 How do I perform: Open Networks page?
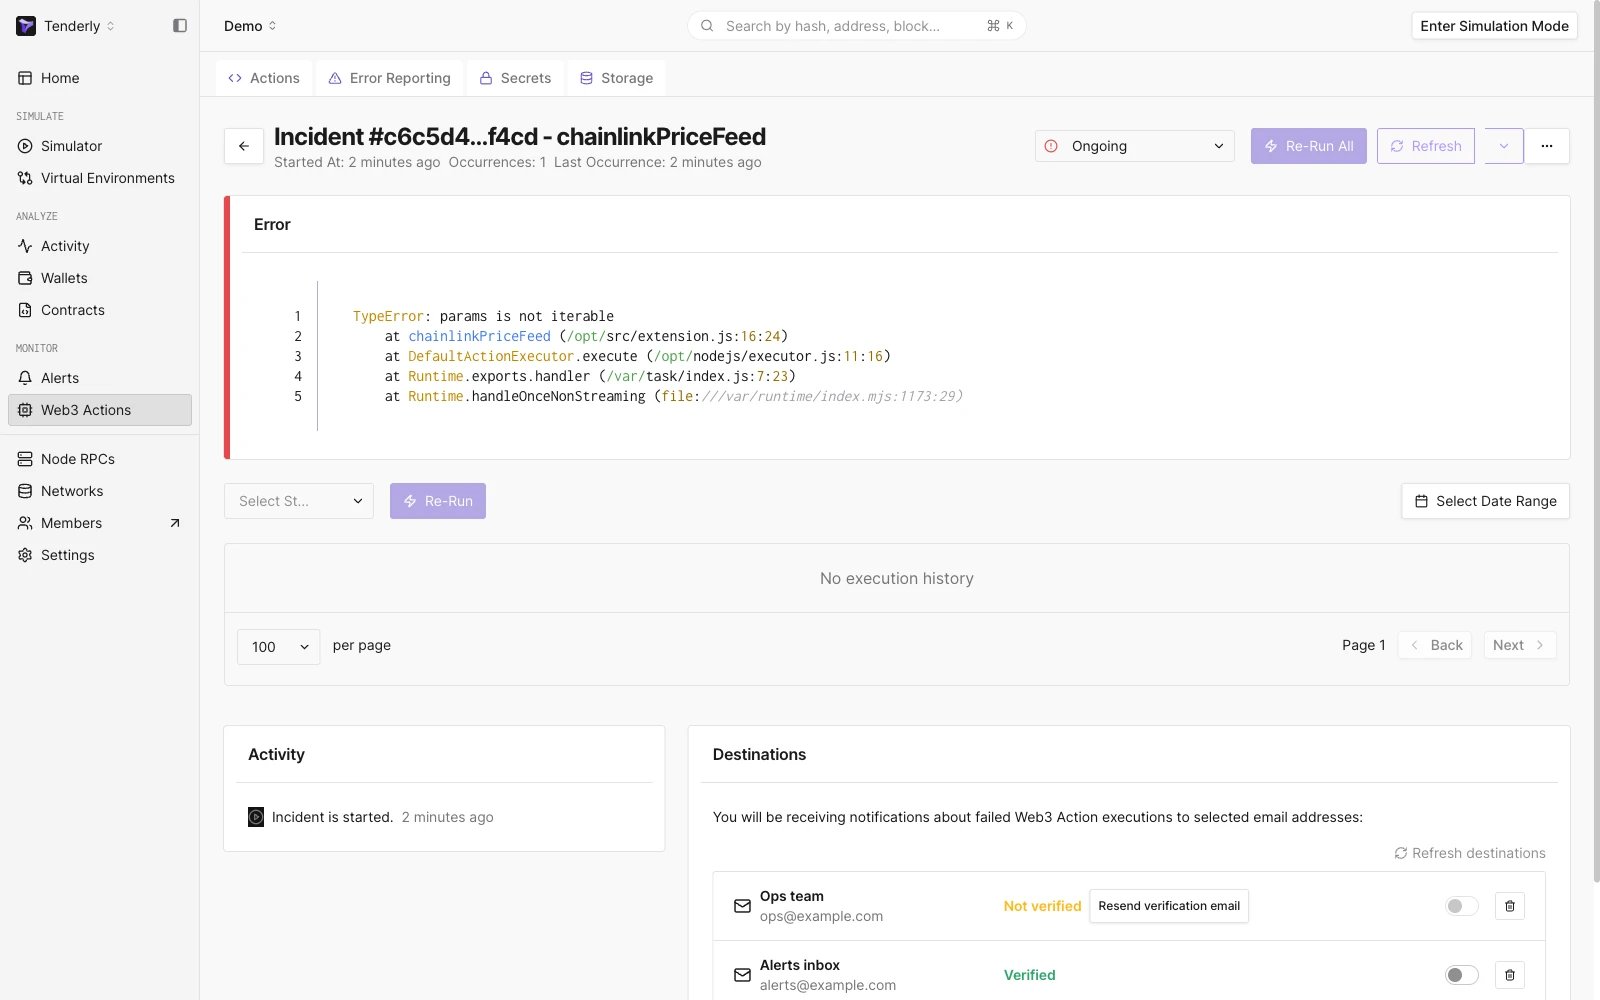(100, 491)
